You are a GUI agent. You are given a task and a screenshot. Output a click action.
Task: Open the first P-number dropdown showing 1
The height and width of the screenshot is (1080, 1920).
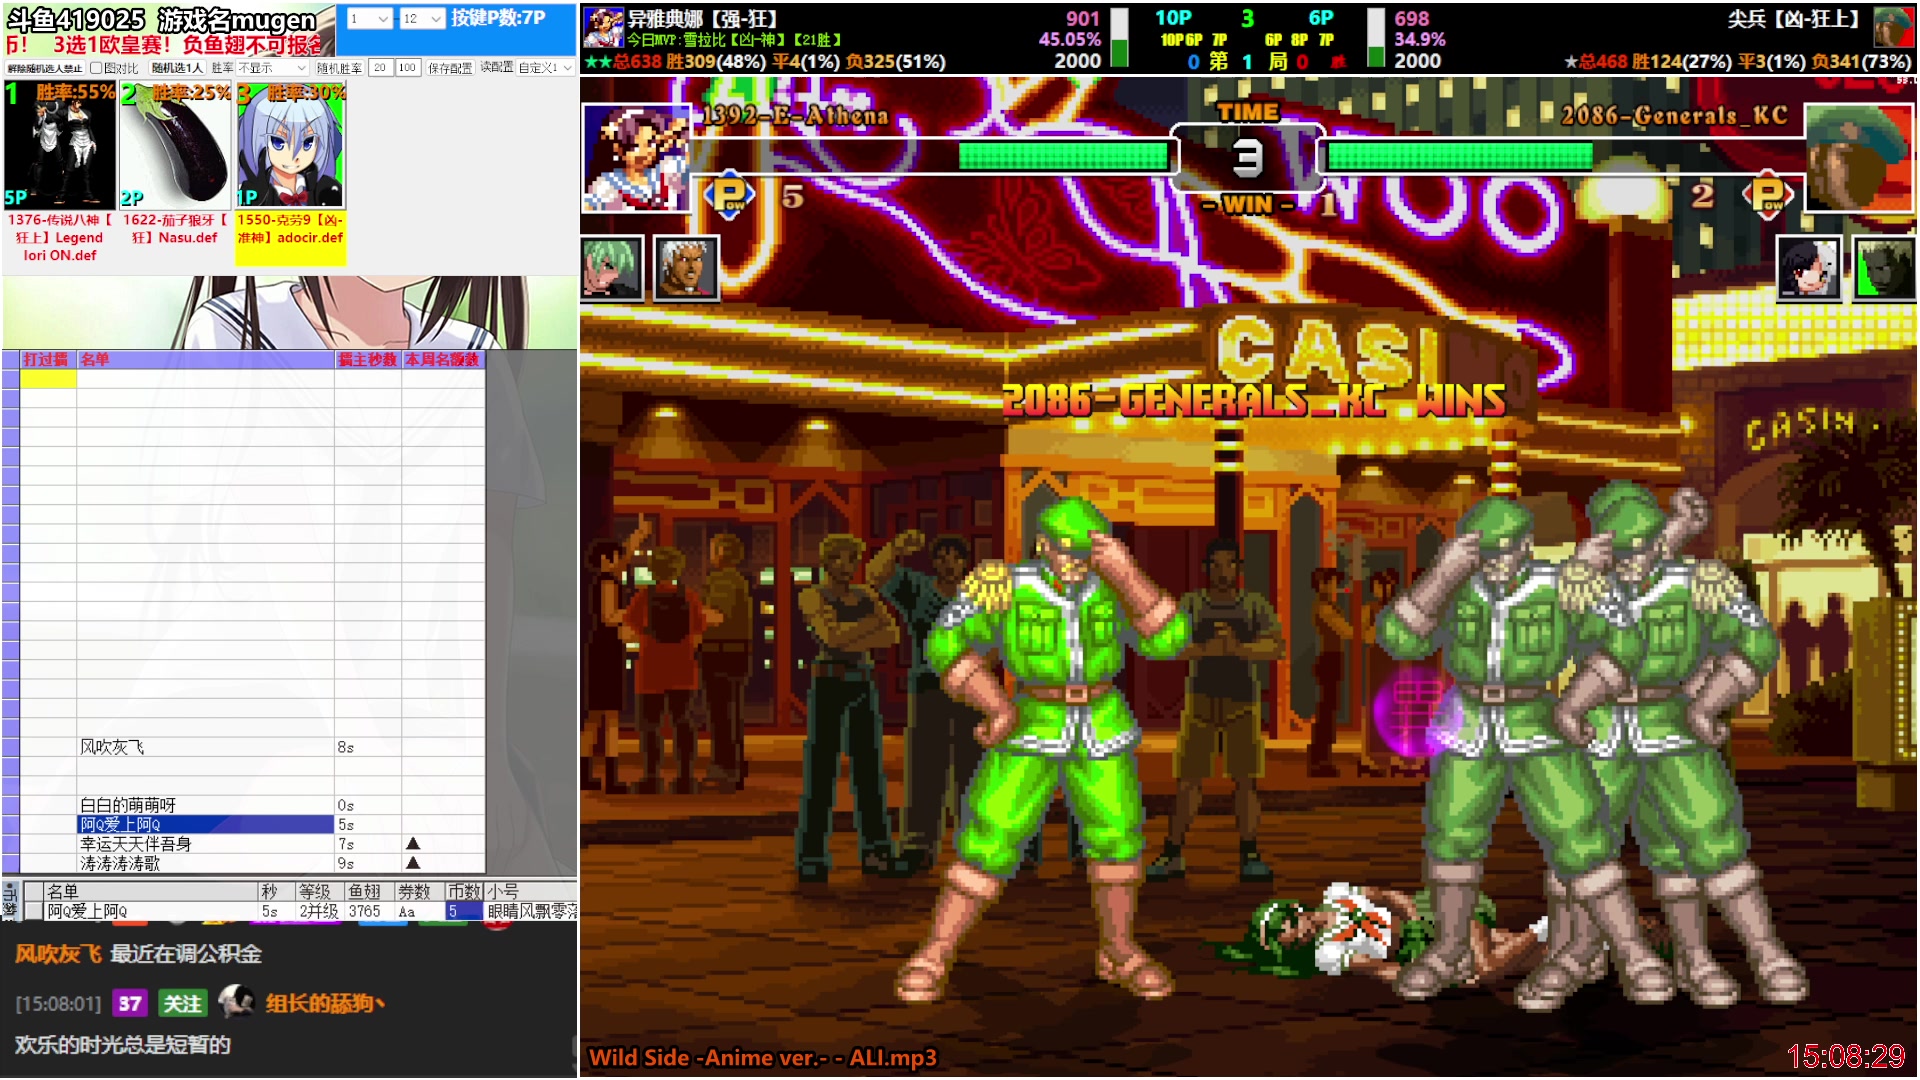369,19
